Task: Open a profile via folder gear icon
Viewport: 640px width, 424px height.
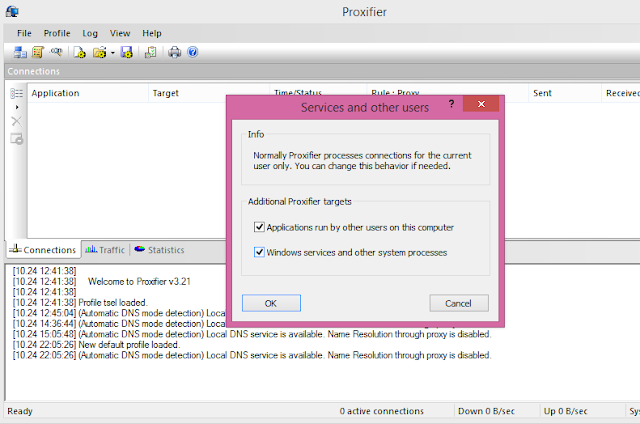Action: (x=100, y=52)
